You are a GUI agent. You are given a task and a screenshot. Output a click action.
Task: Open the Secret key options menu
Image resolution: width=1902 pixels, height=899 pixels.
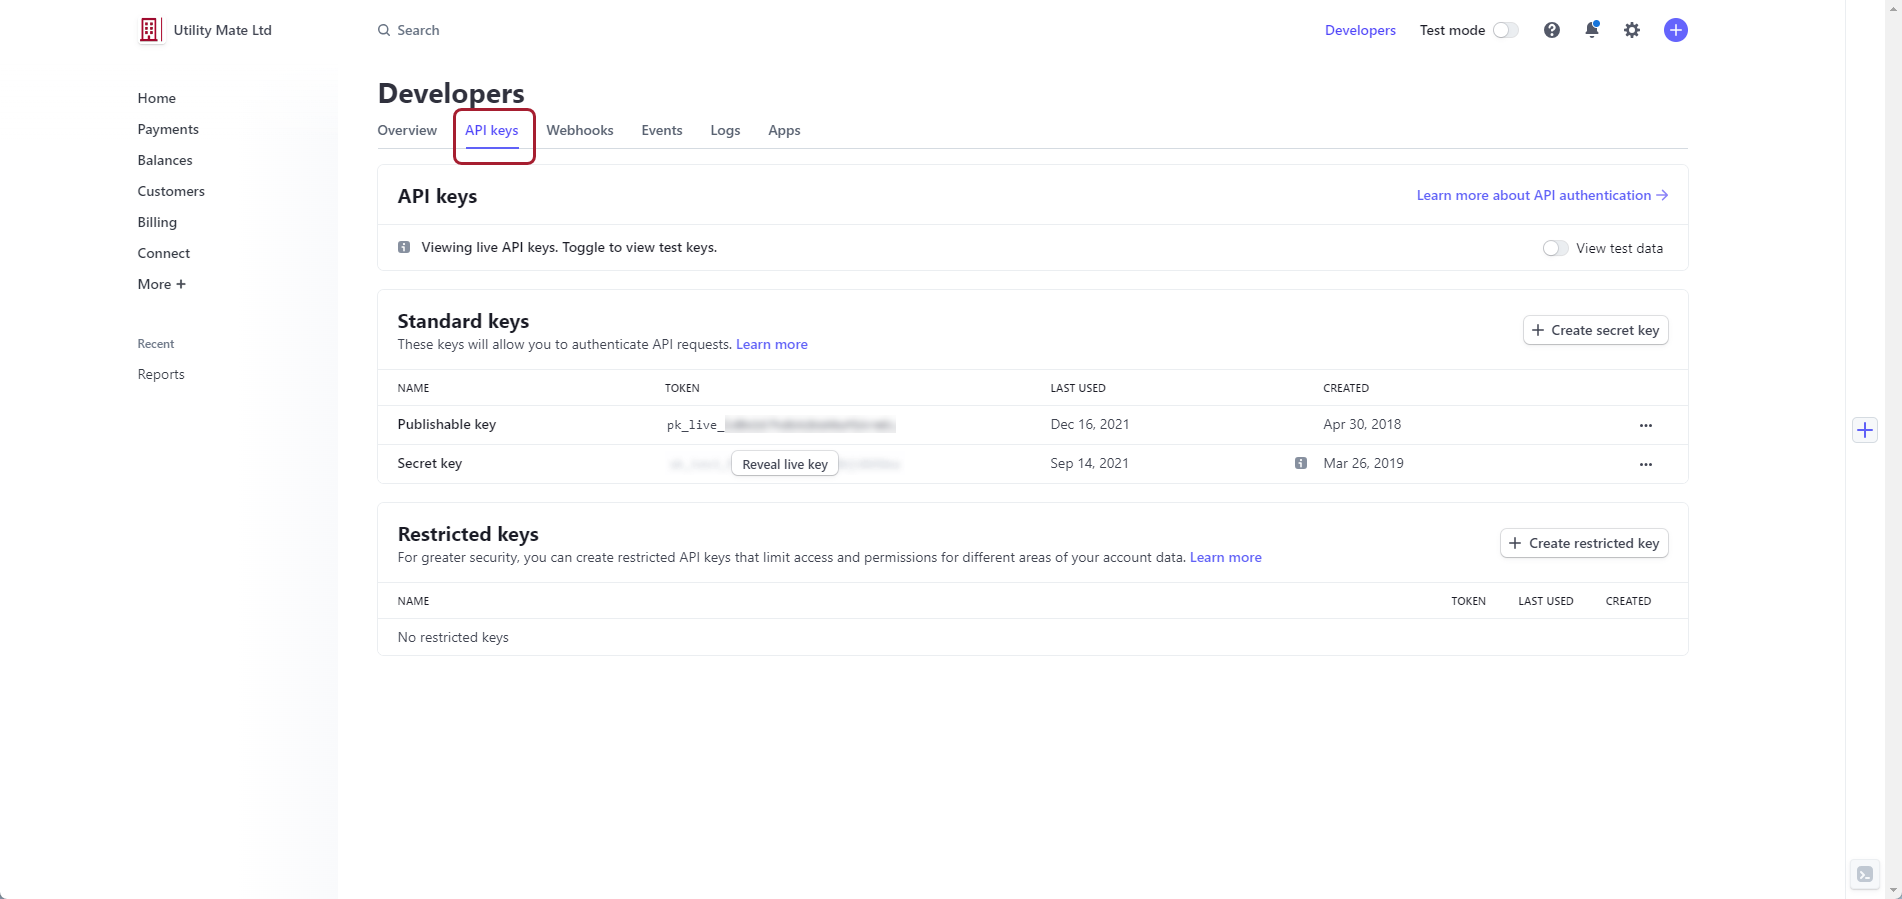(1645, 464)
